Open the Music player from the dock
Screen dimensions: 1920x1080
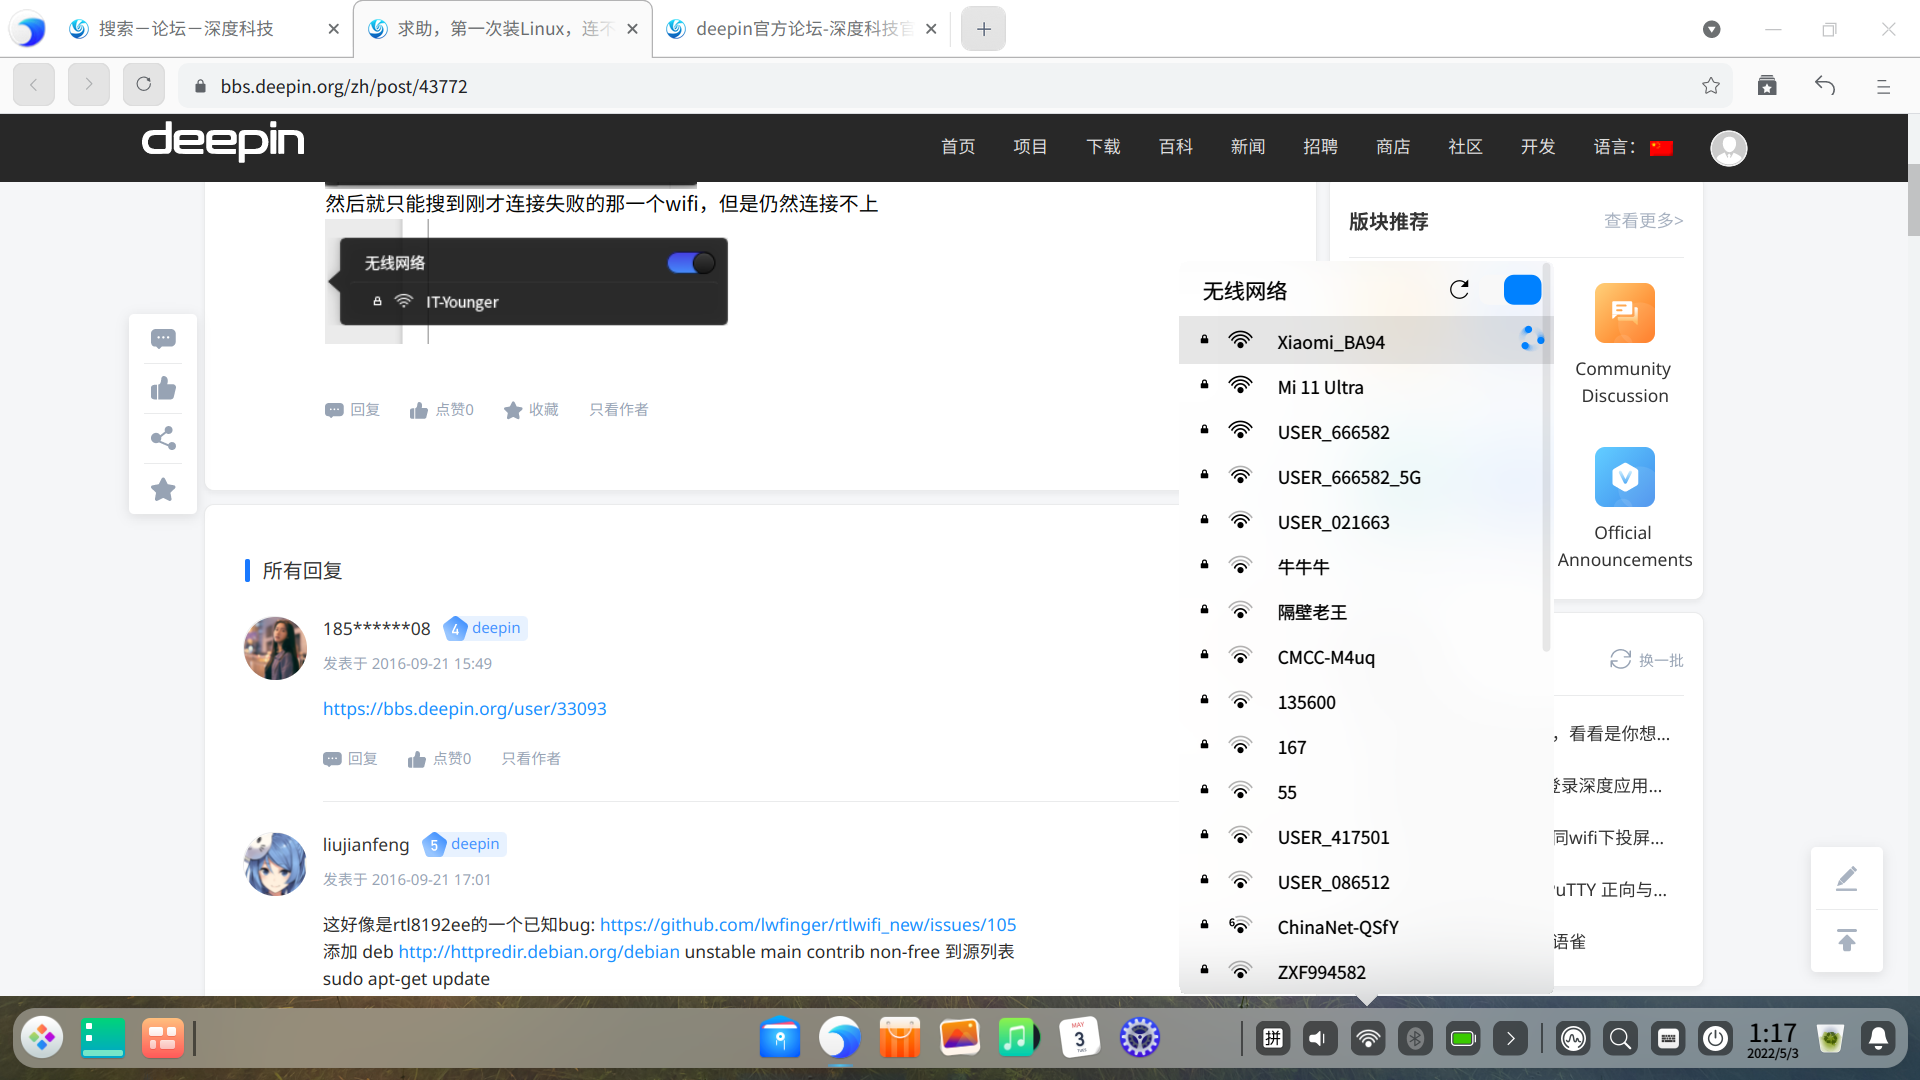pyautogui.click(x=1019, y=1038)
